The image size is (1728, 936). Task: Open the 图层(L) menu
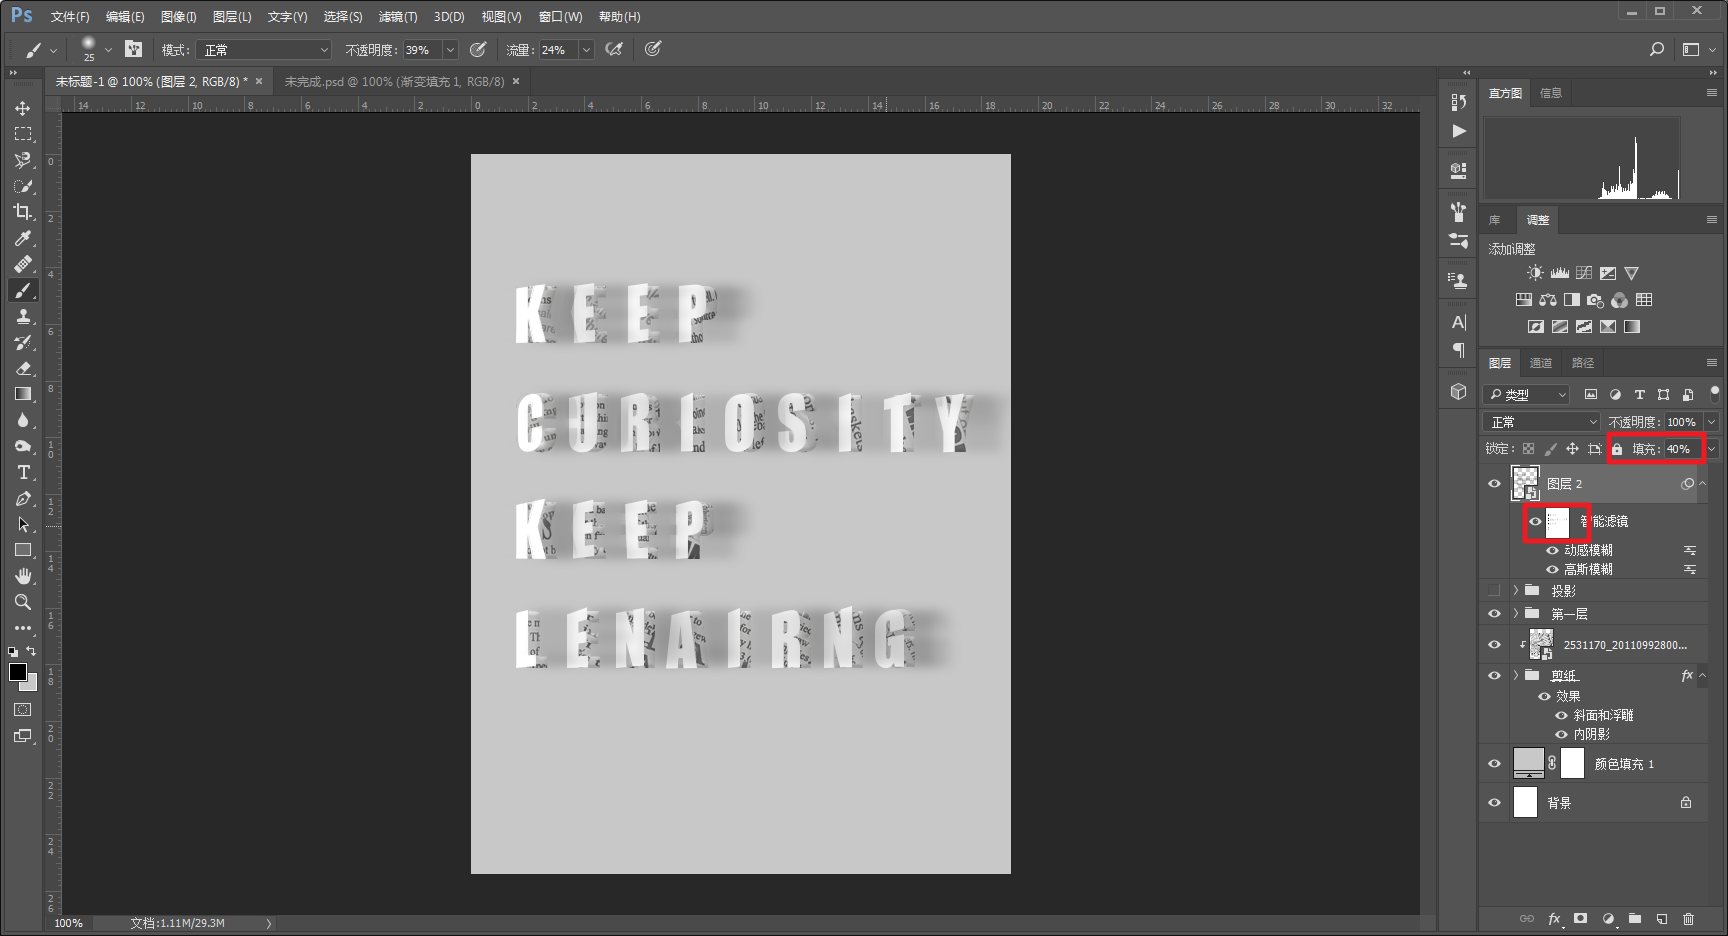[232, 17]
